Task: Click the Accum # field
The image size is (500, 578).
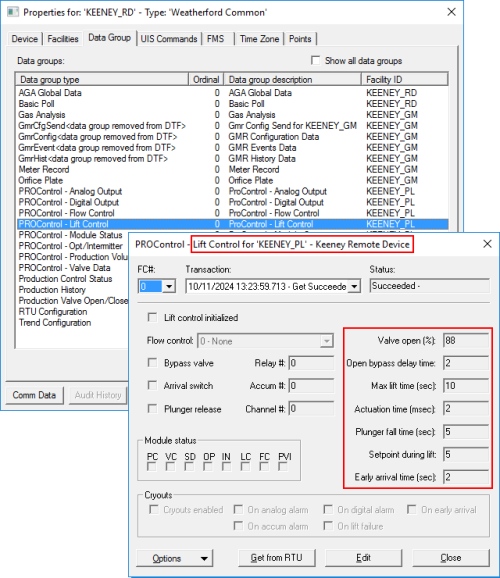Action: (x=311, y=386)
